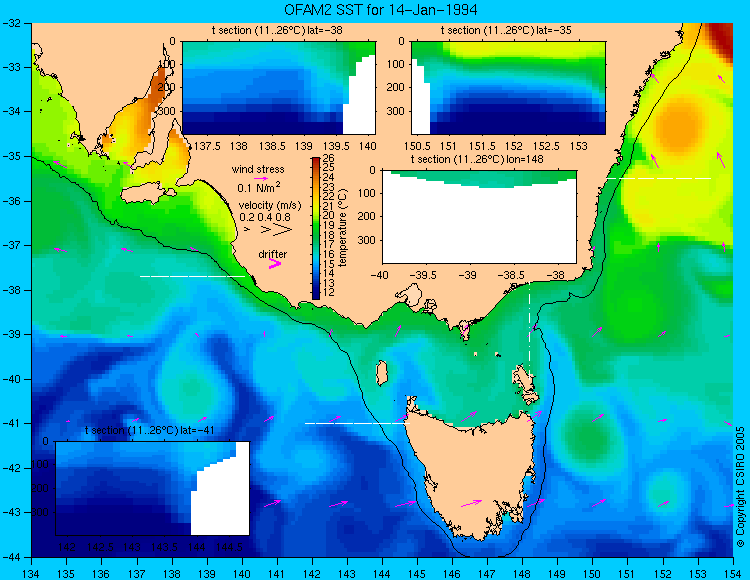This screenshot has width=750, height=580.
Task: Click the "velocity (m/s)" legend label
Action: click(x=270, y=206)
